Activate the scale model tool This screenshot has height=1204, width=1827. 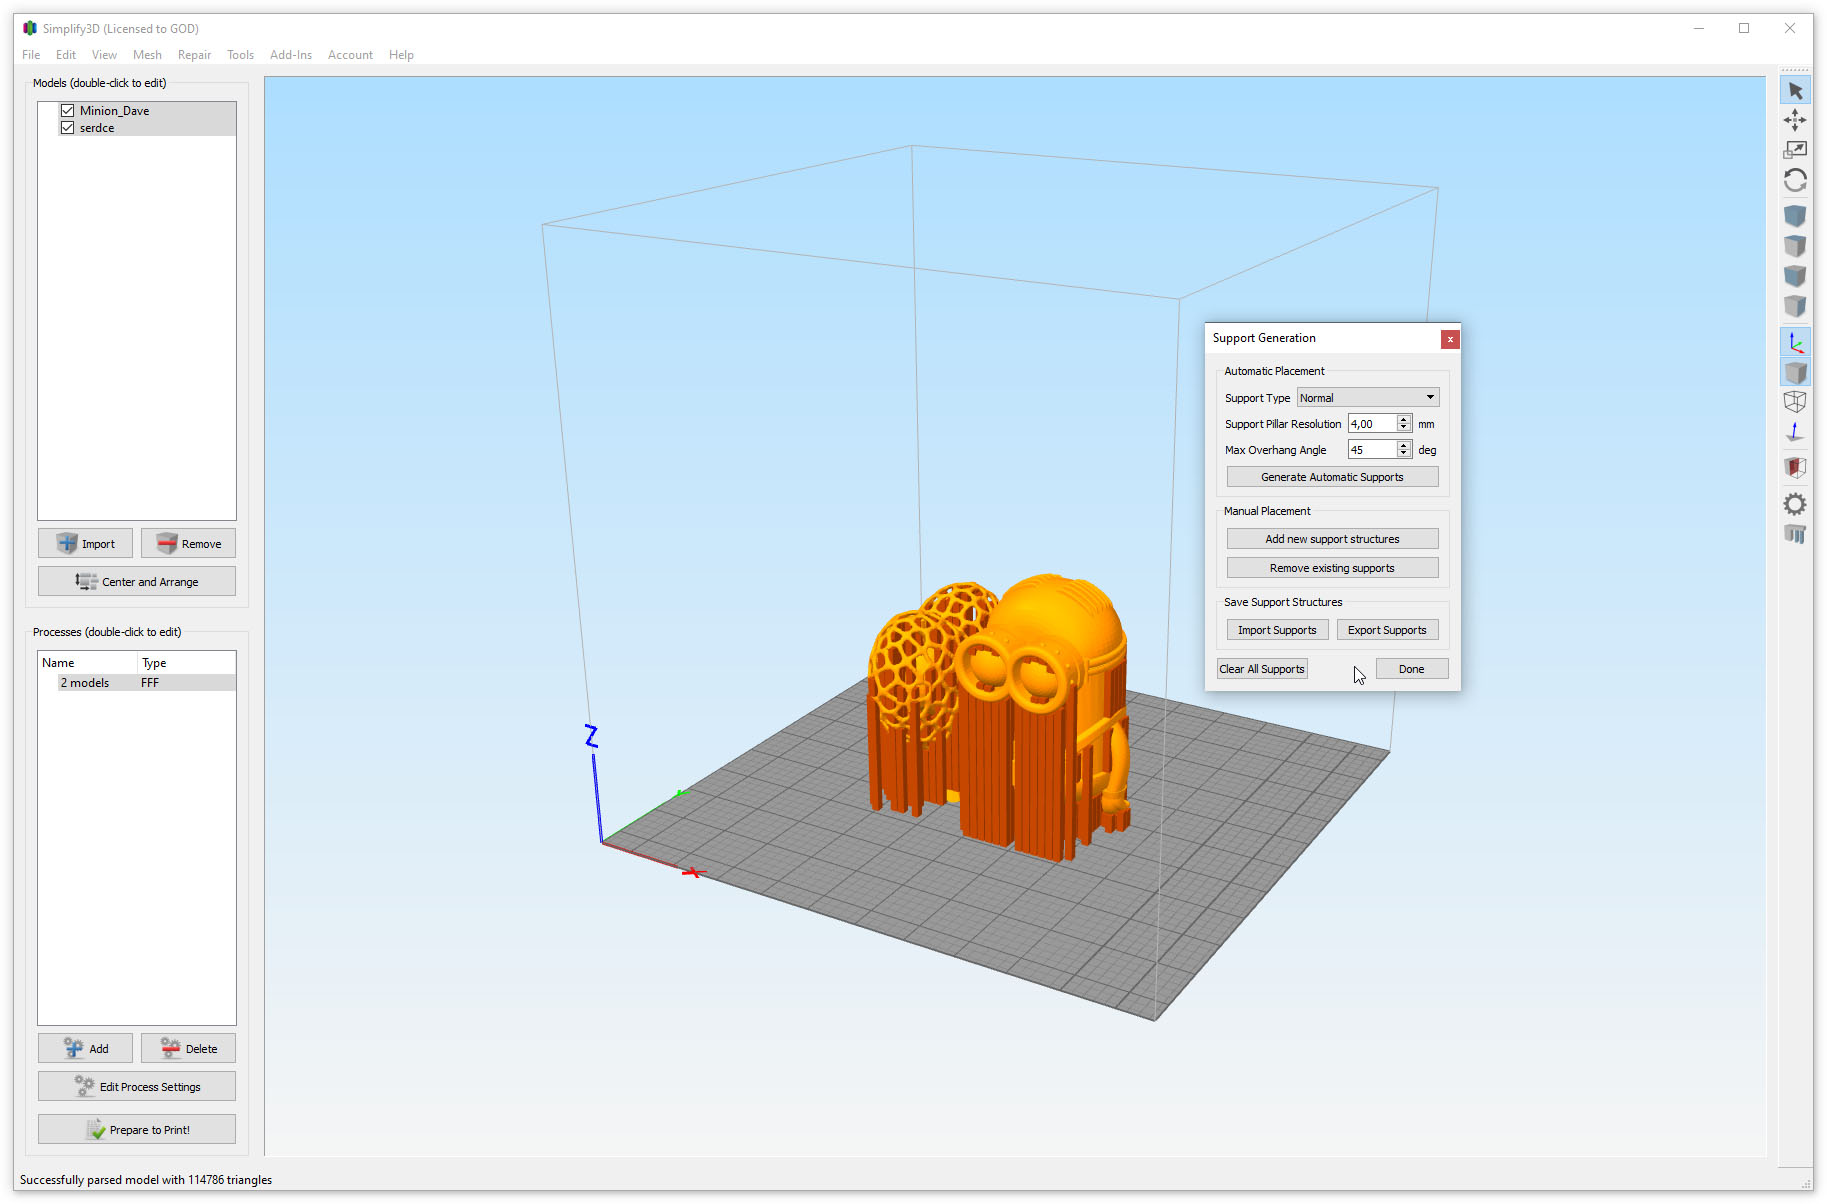tap(1795, 150)
